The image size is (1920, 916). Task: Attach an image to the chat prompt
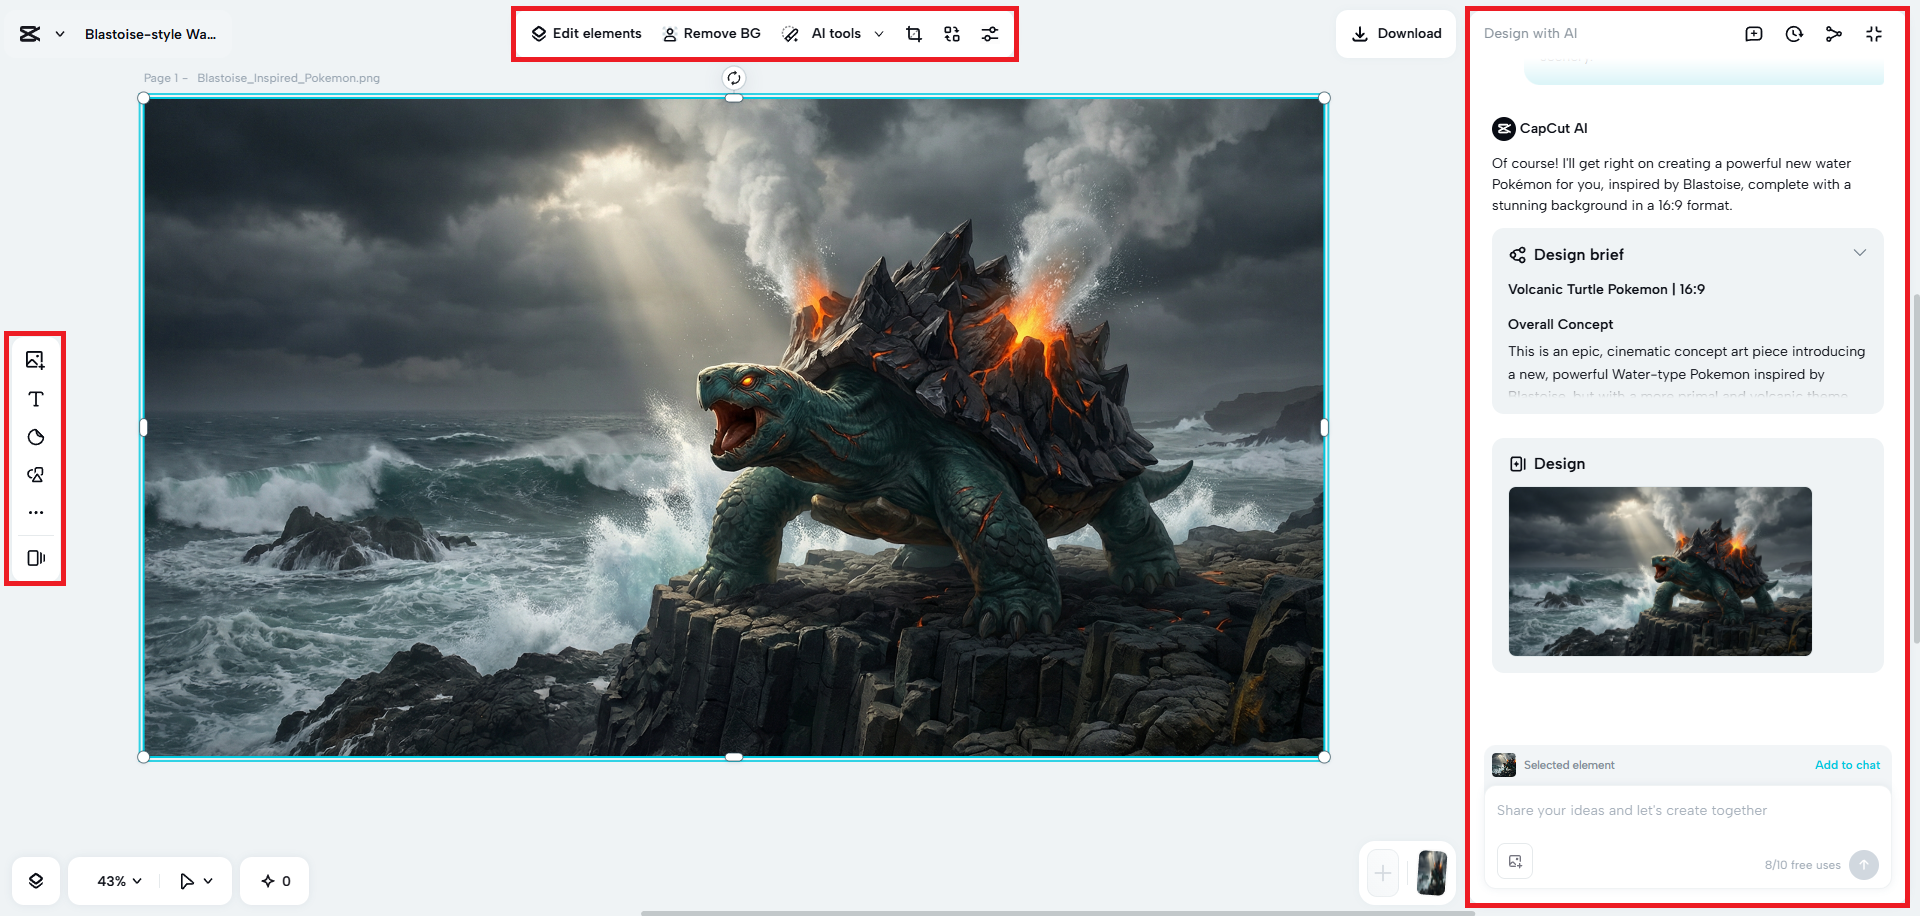pyautogui.click(x=1515, y=862)
